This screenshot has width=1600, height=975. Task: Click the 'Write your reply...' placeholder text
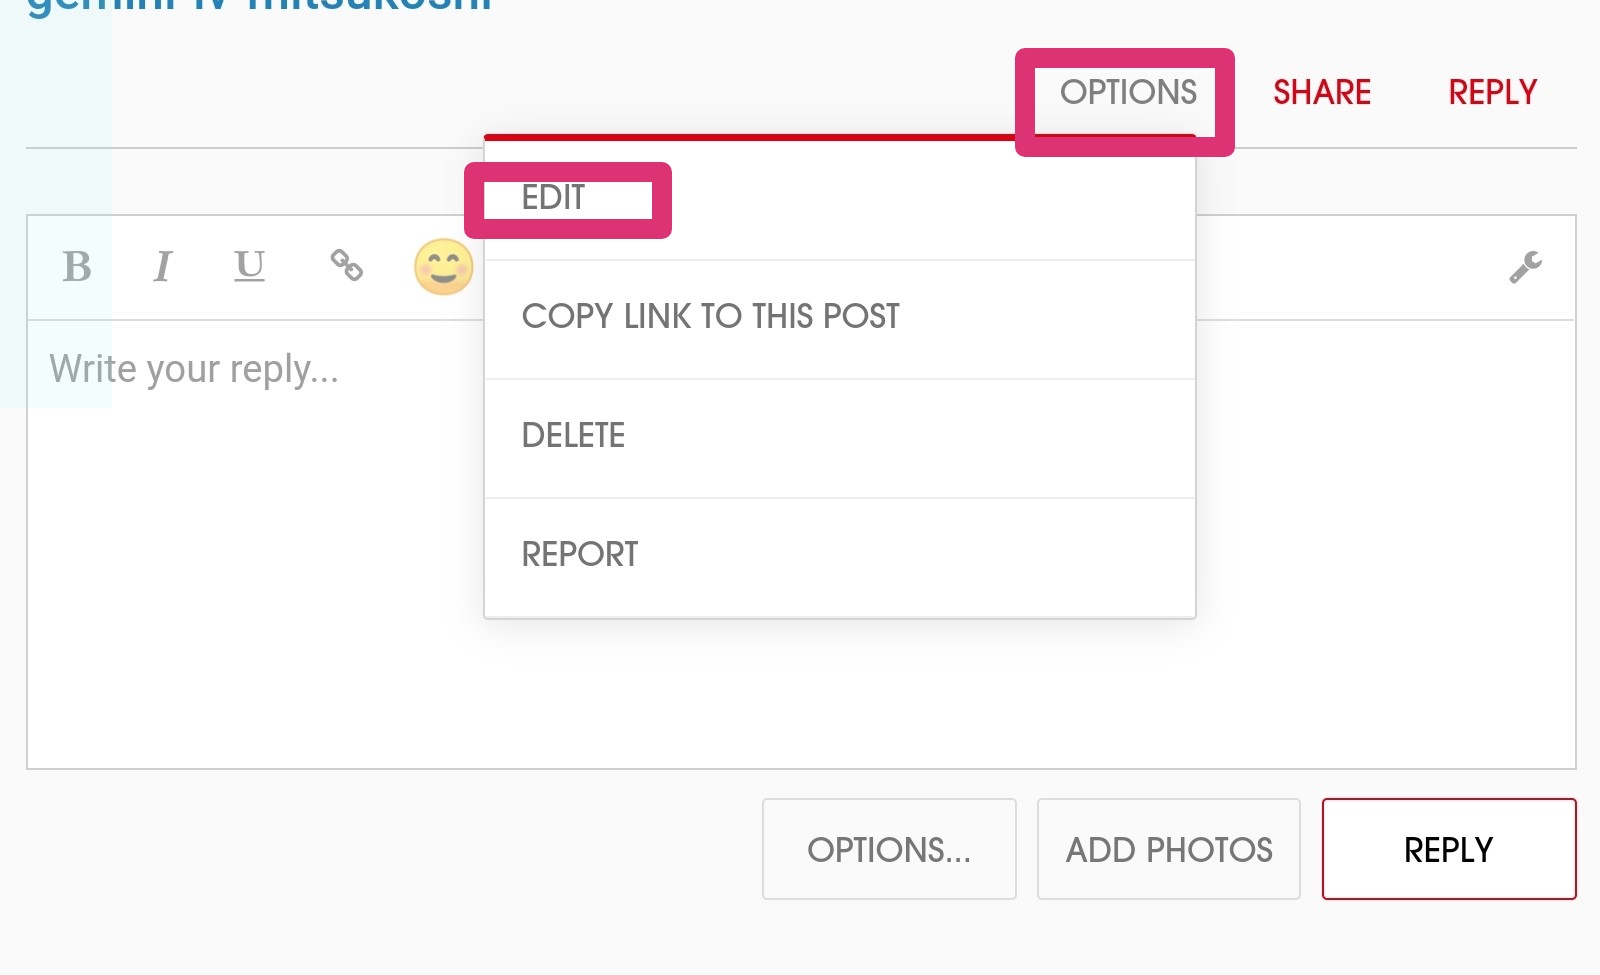point(195,370)
